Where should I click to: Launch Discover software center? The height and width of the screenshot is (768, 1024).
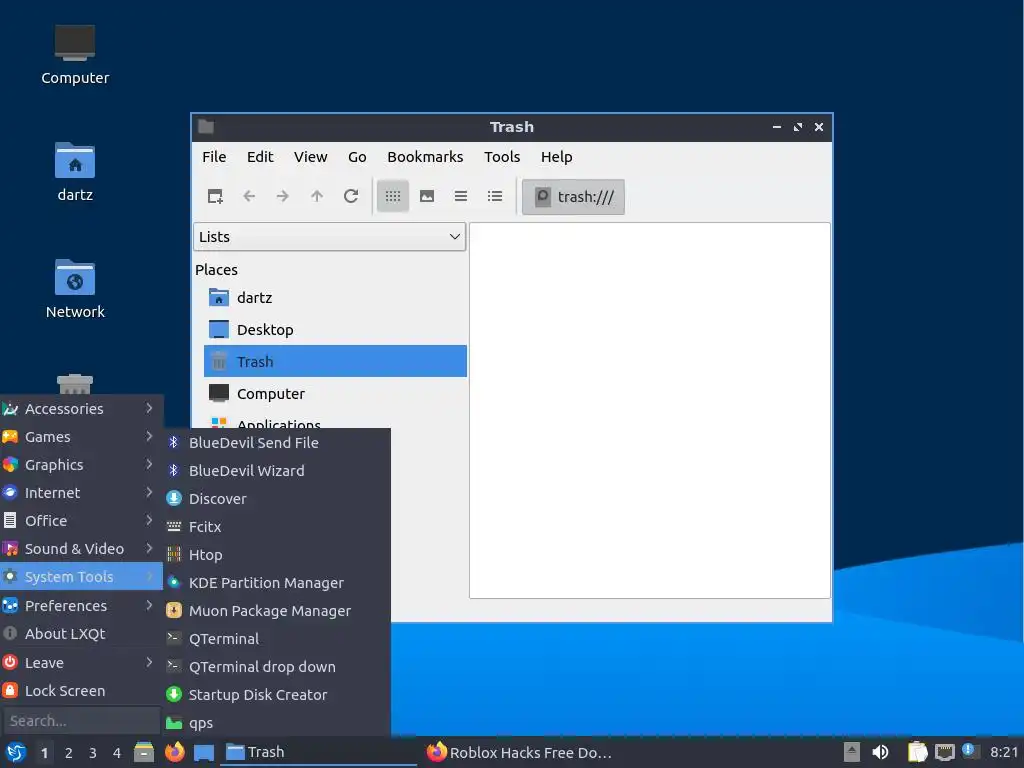click(x=277, y=499)
